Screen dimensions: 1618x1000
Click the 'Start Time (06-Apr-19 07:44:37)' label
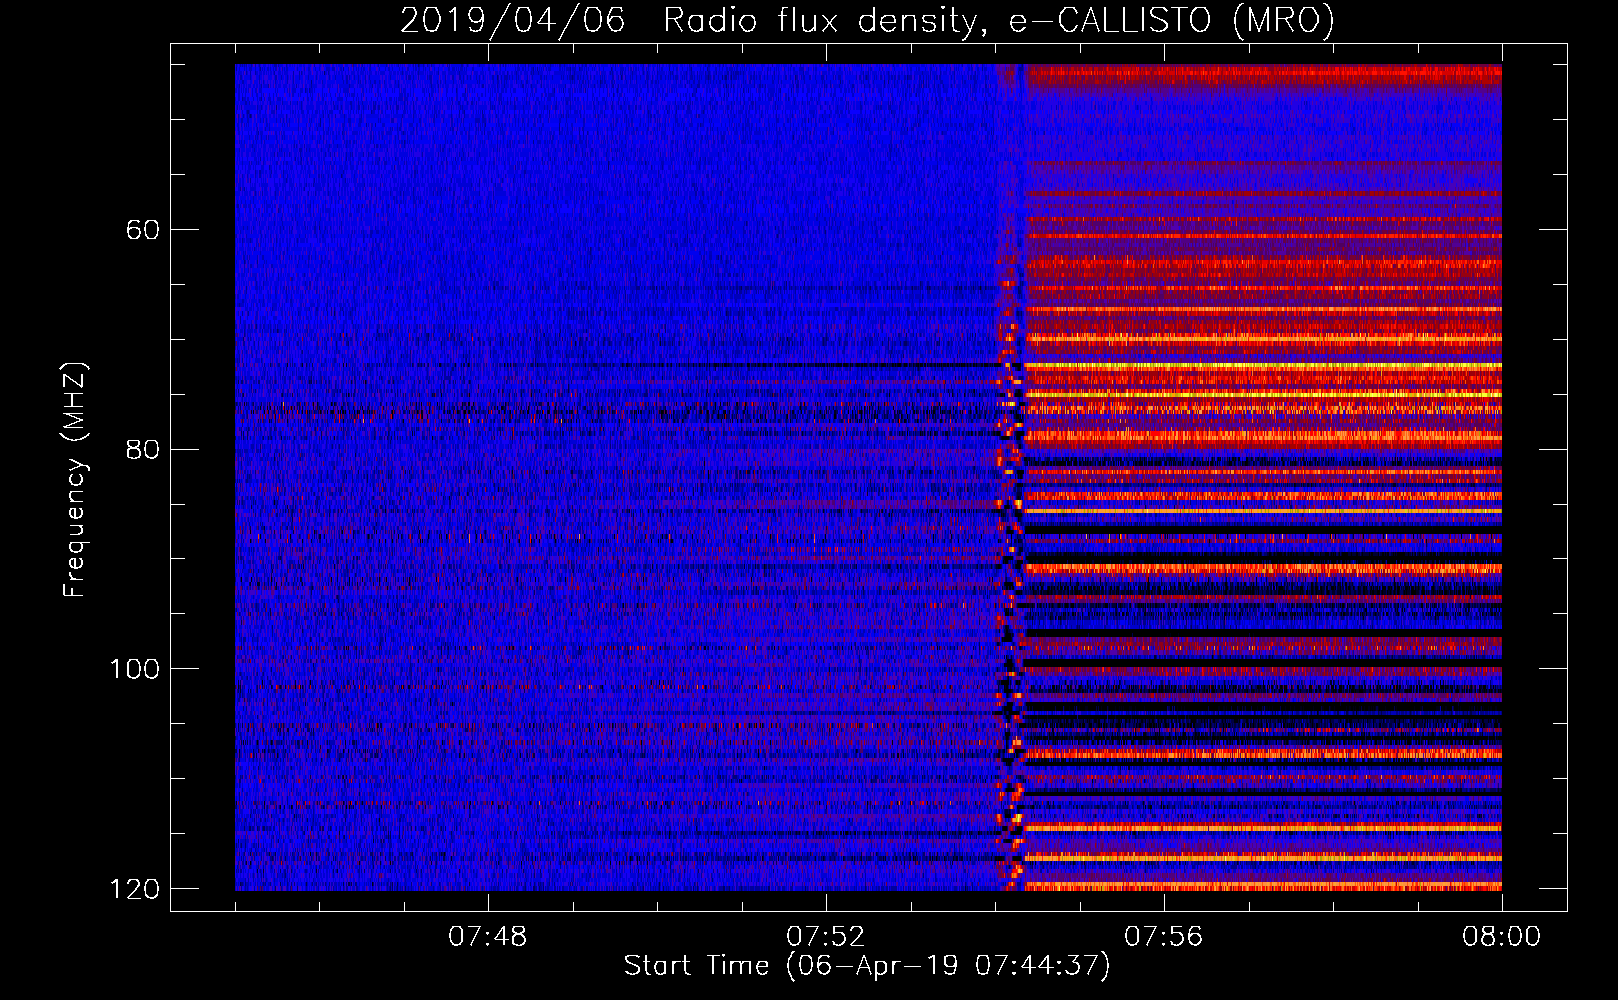(x=867, y=966)
